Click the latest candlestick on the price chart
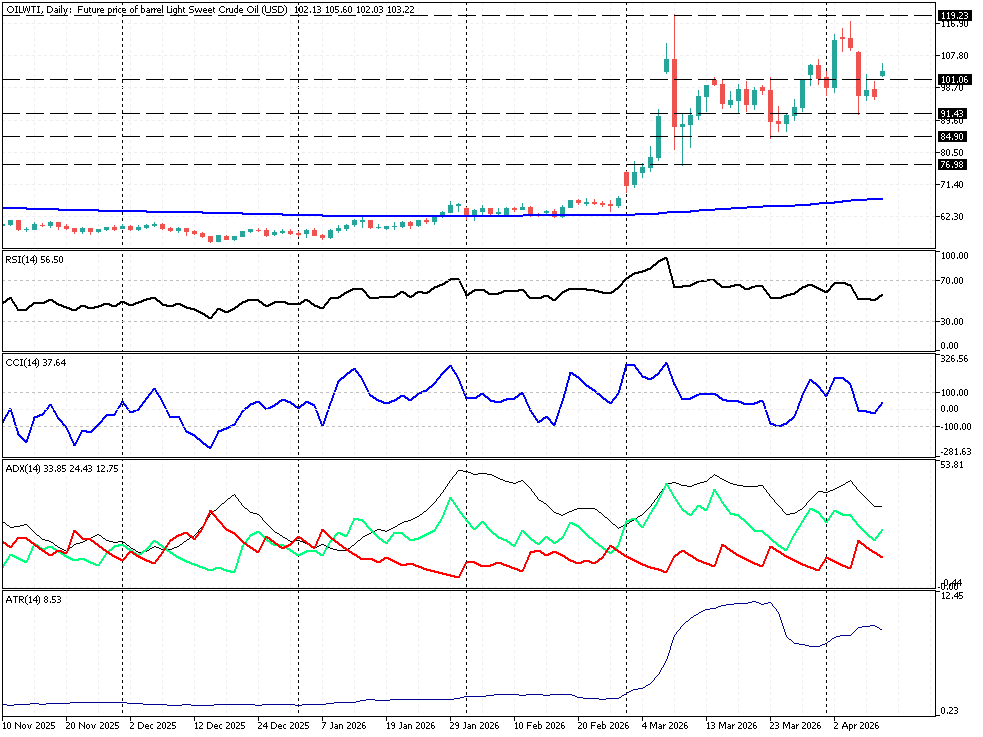This screenshot has width=983, height=737. pyautogui.click(x=883, y=71)
